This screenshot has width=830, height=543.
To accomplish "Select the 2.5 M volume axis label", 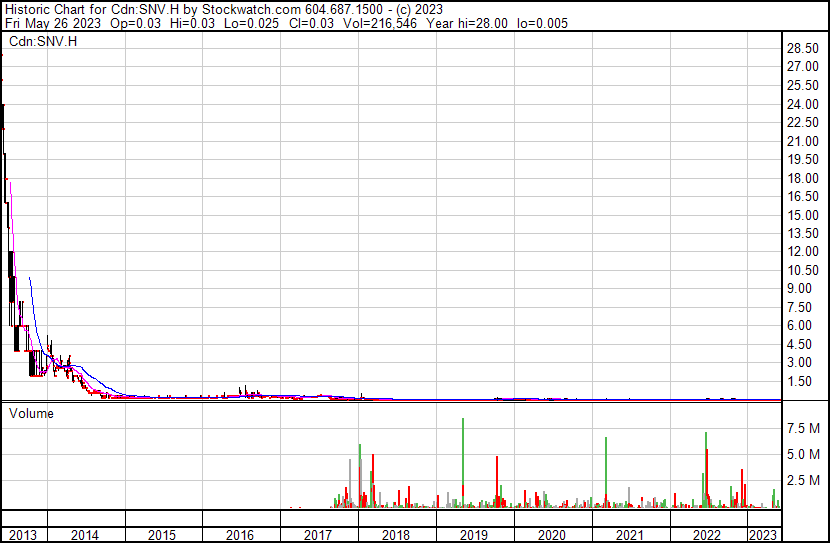I will tap(803, 481).
